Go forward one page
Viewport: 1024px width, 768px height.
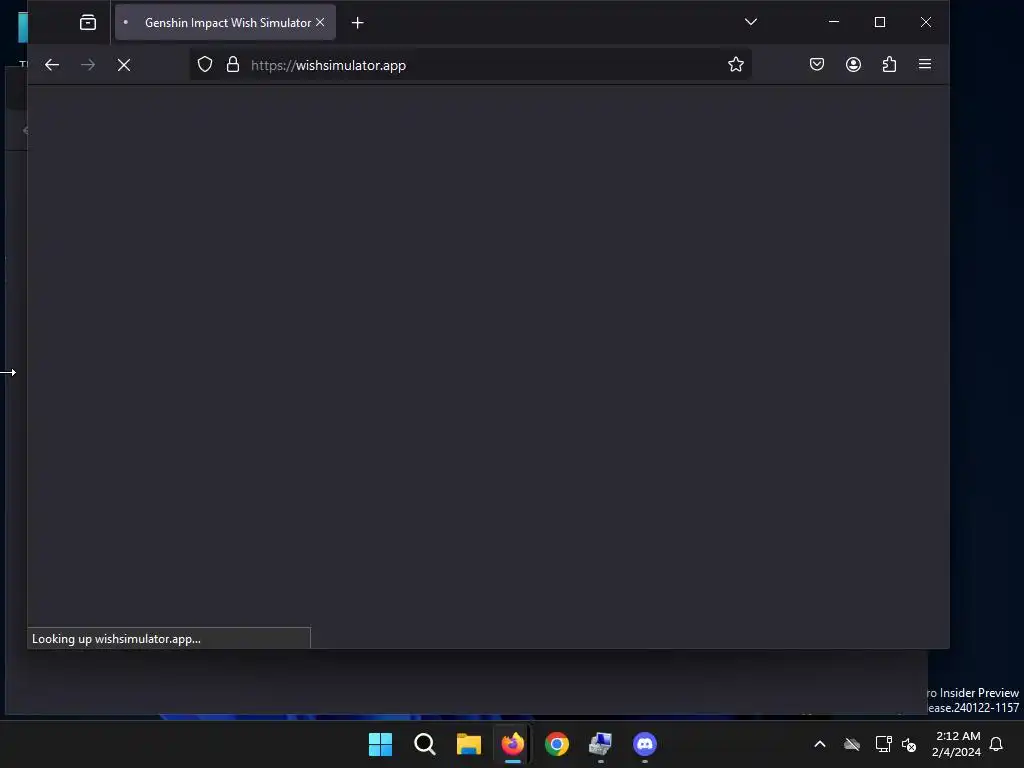[88, 65]
